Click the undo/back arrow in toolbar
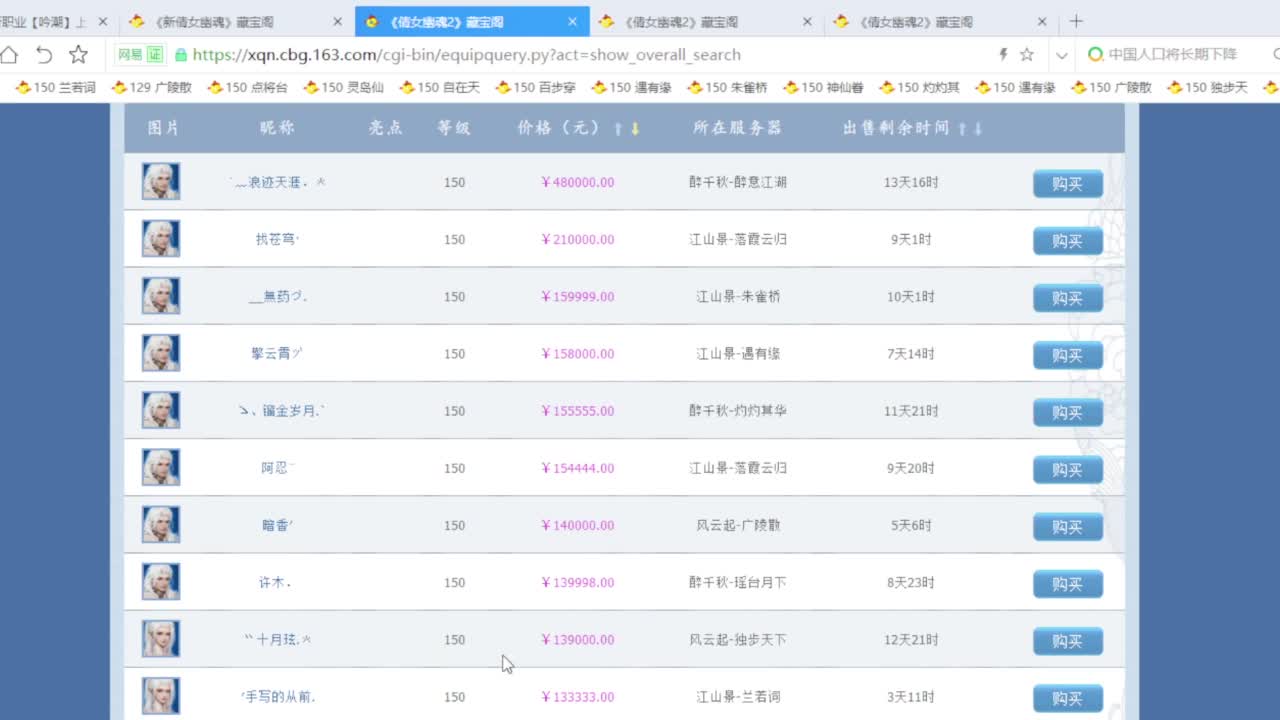This screenshot has width=1280, height=720. (x=44, y=55)
